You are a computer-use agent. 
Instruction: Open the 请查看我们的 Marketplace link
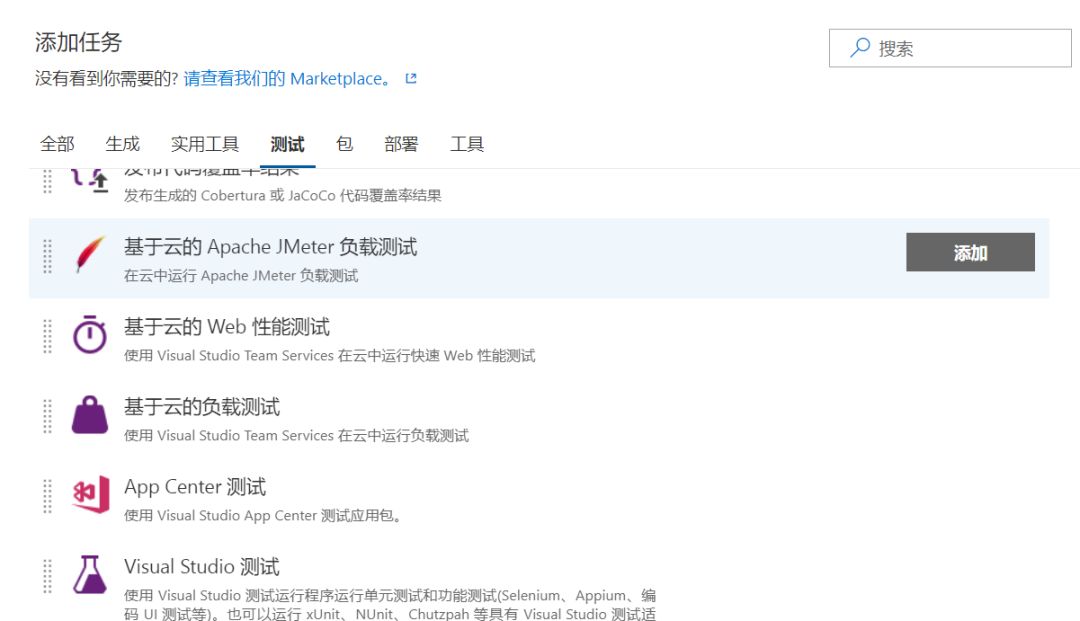(x=287, y=78)
